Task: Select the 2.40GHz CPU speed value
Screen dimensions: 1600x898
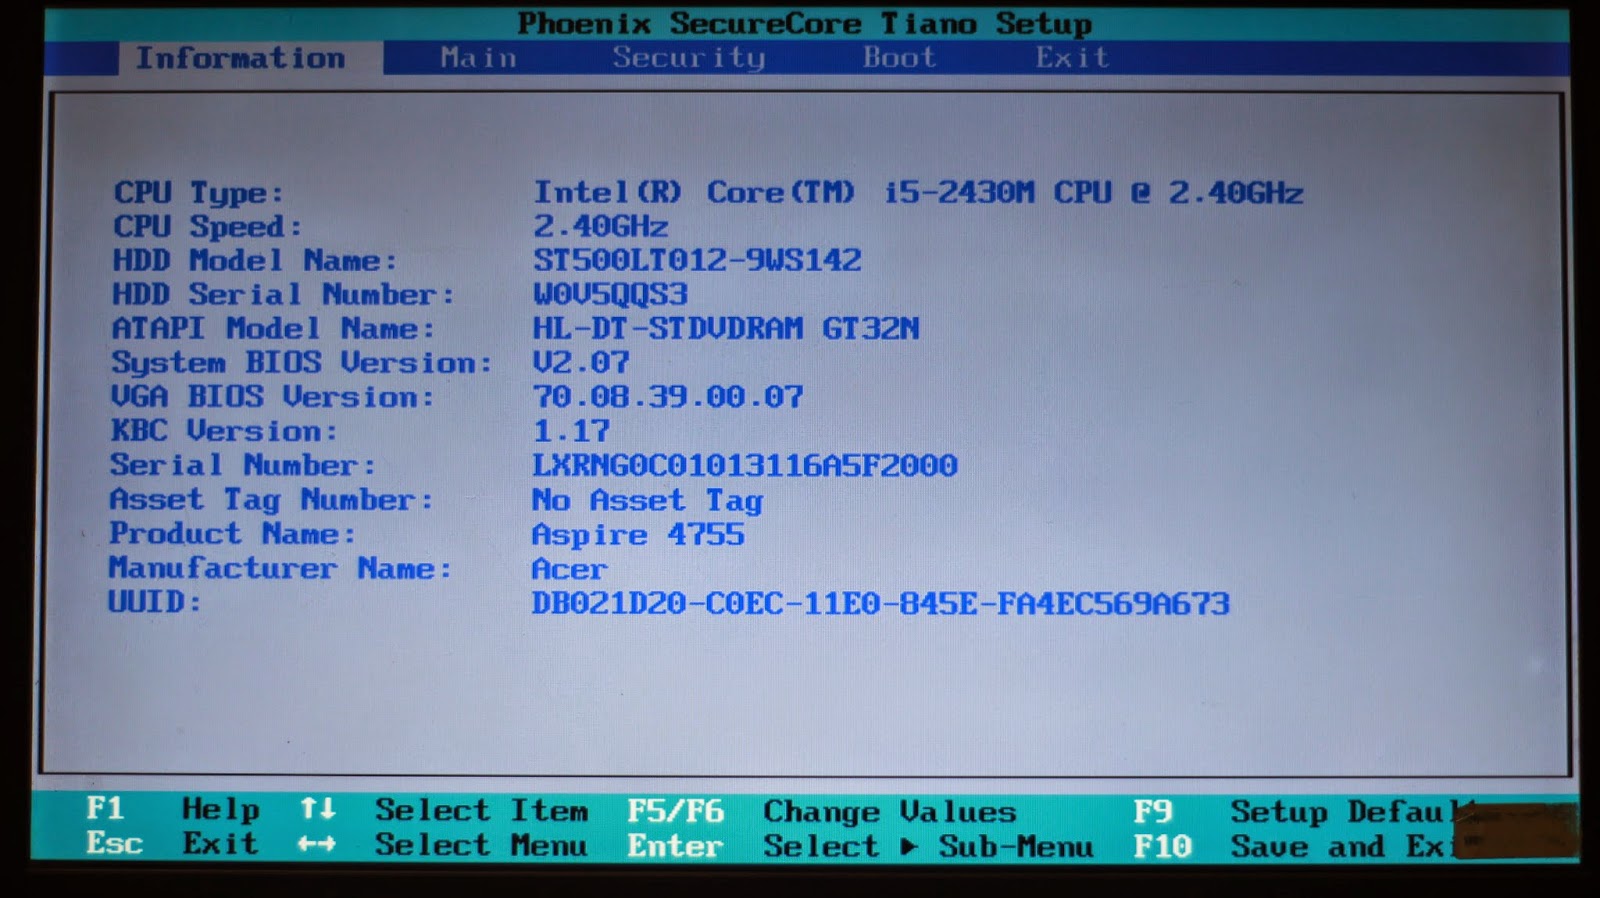Action: [x=600, y=226]
